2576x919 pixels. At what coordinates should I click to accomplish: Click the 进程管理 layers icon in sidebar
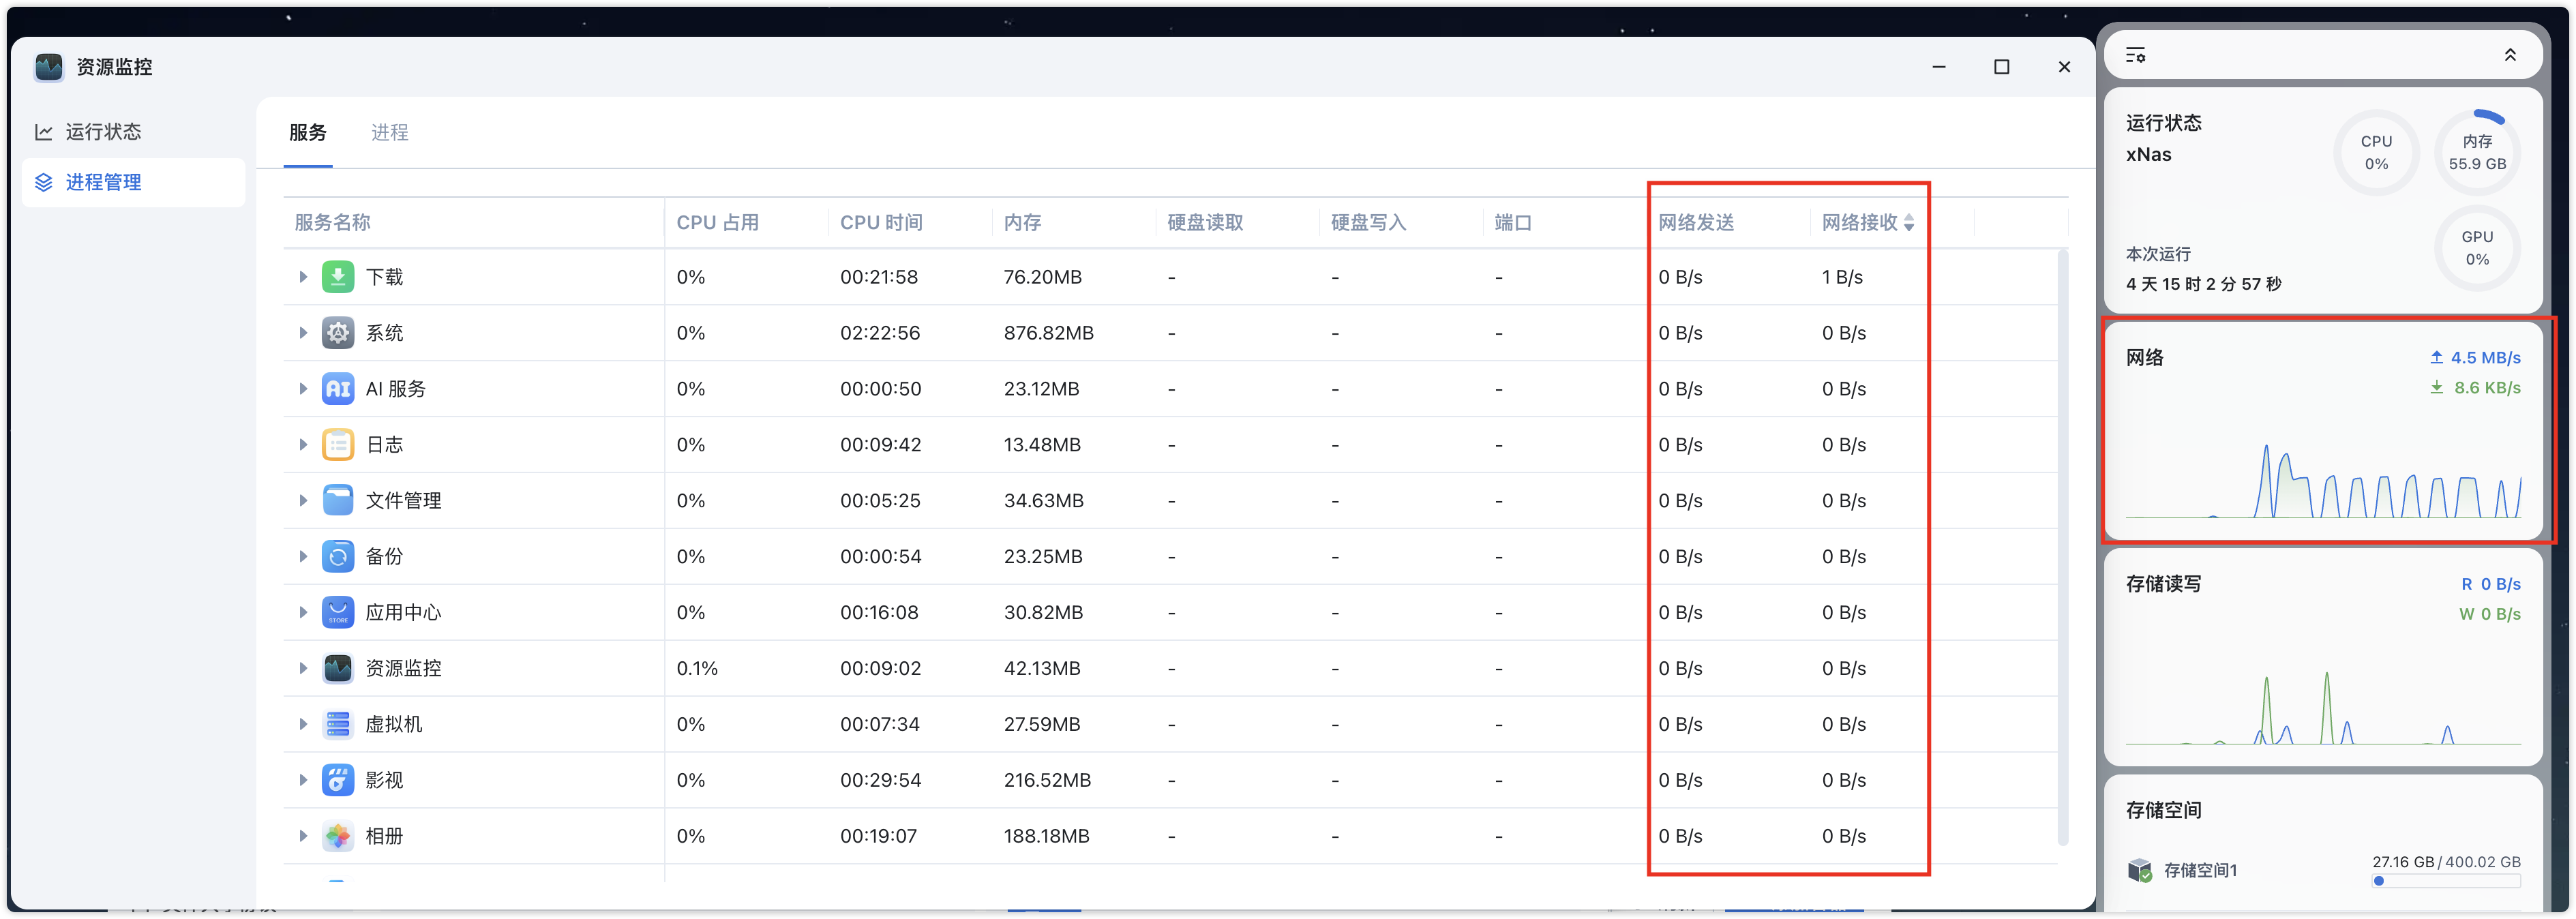[44, 182]
